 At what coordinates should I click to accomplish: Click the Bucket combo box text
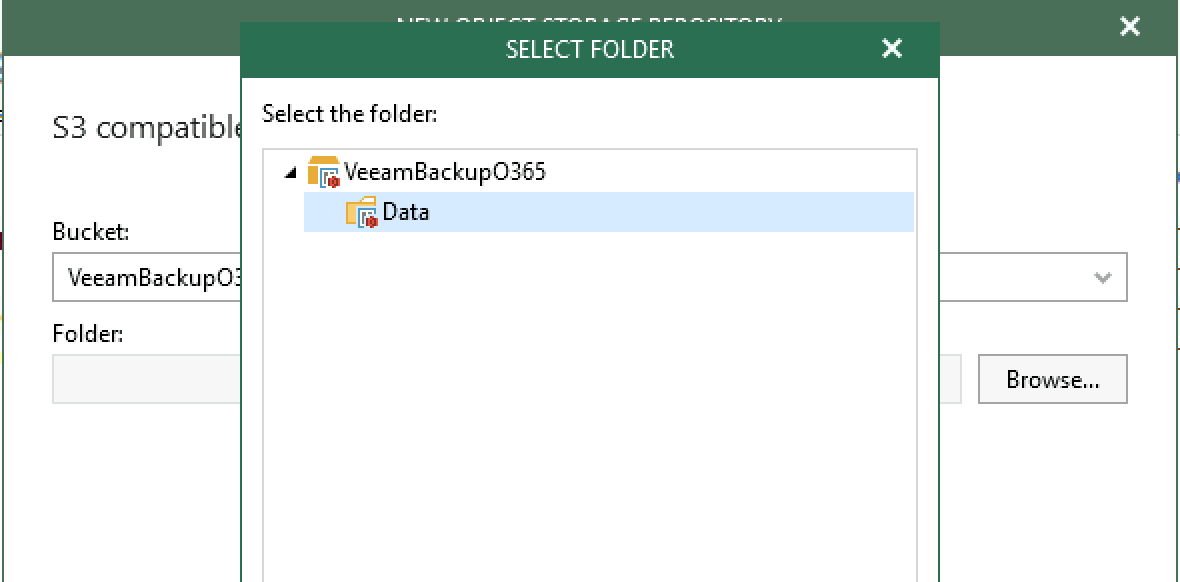click(154, 277)
